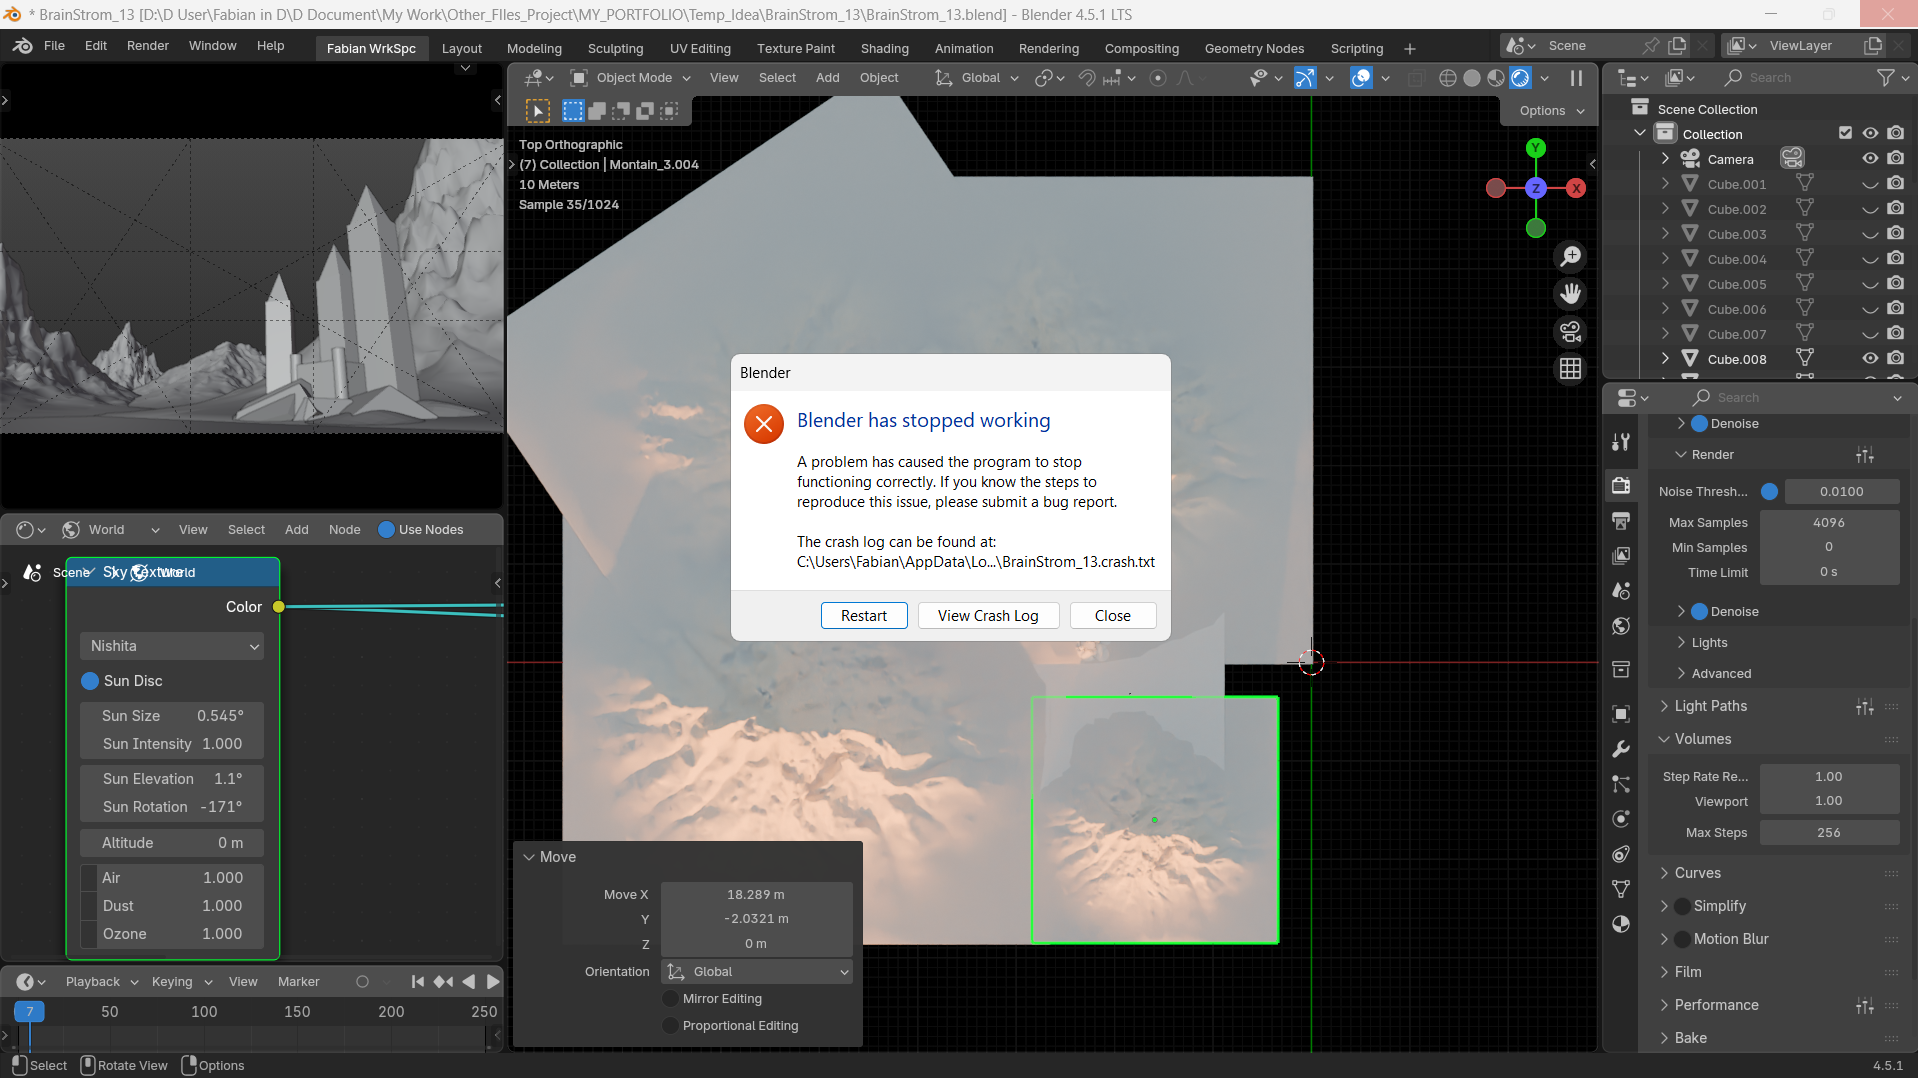Image resolution: width=1918 pixels, height=1078 pixels.
Task: Switch to Geometry Nodes workspace tab
Action: pyautogui.click(x=1254, y=48)
